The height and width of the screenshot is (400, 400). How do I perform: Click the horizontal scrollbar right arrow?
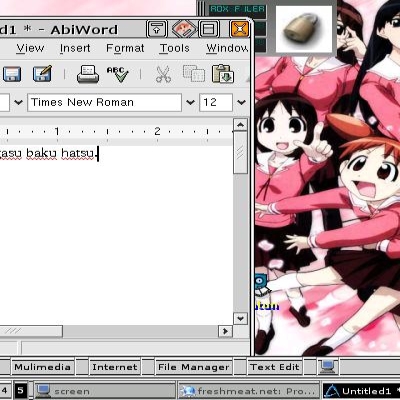click(x=225, y=331)
